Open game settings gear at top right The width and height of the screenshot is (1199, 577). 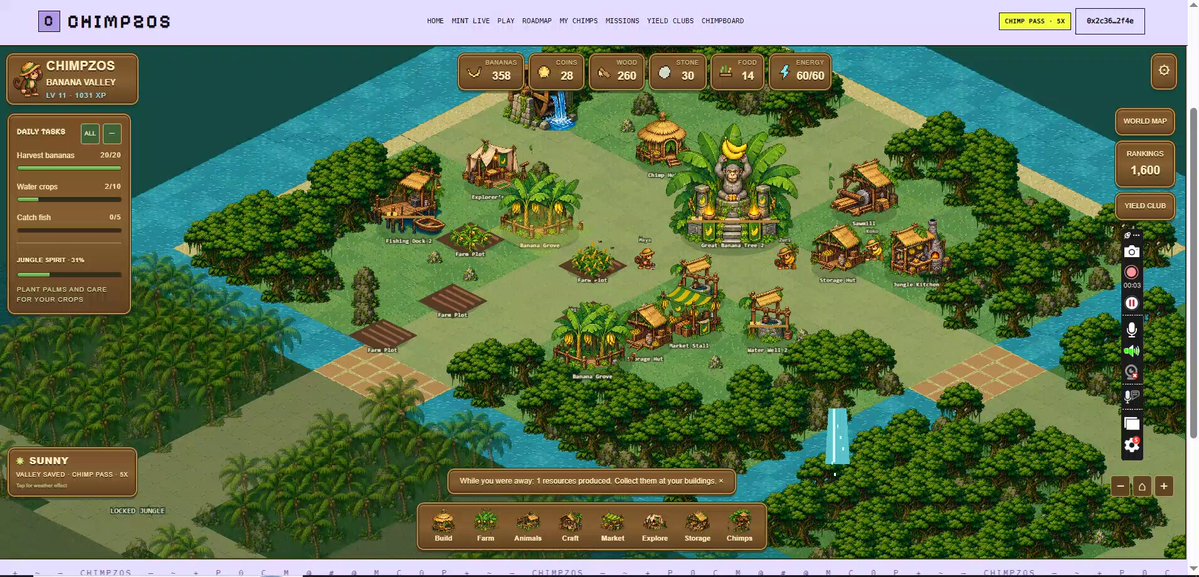point(1164,70)
